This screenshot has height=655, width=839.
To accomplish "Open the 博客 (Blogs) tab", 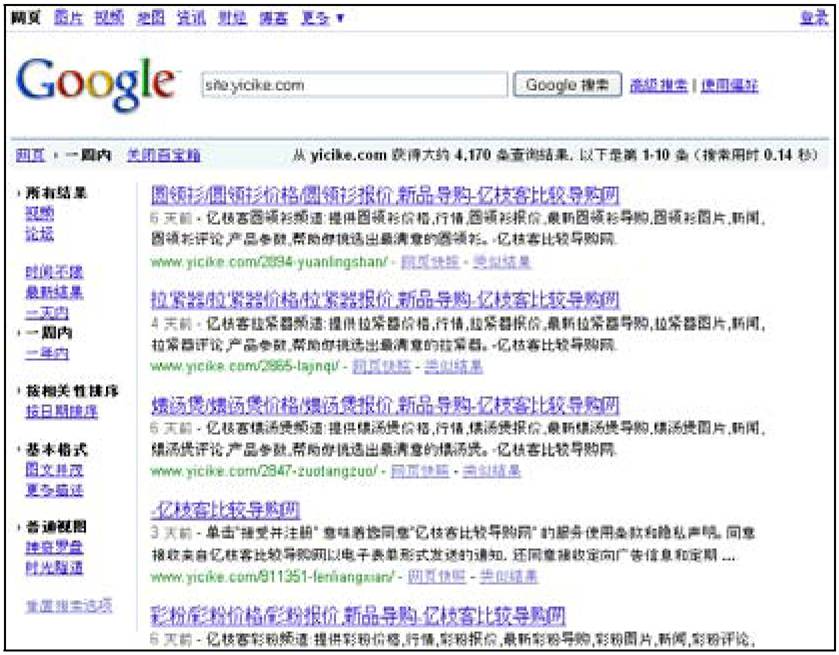I will [273, 18].
